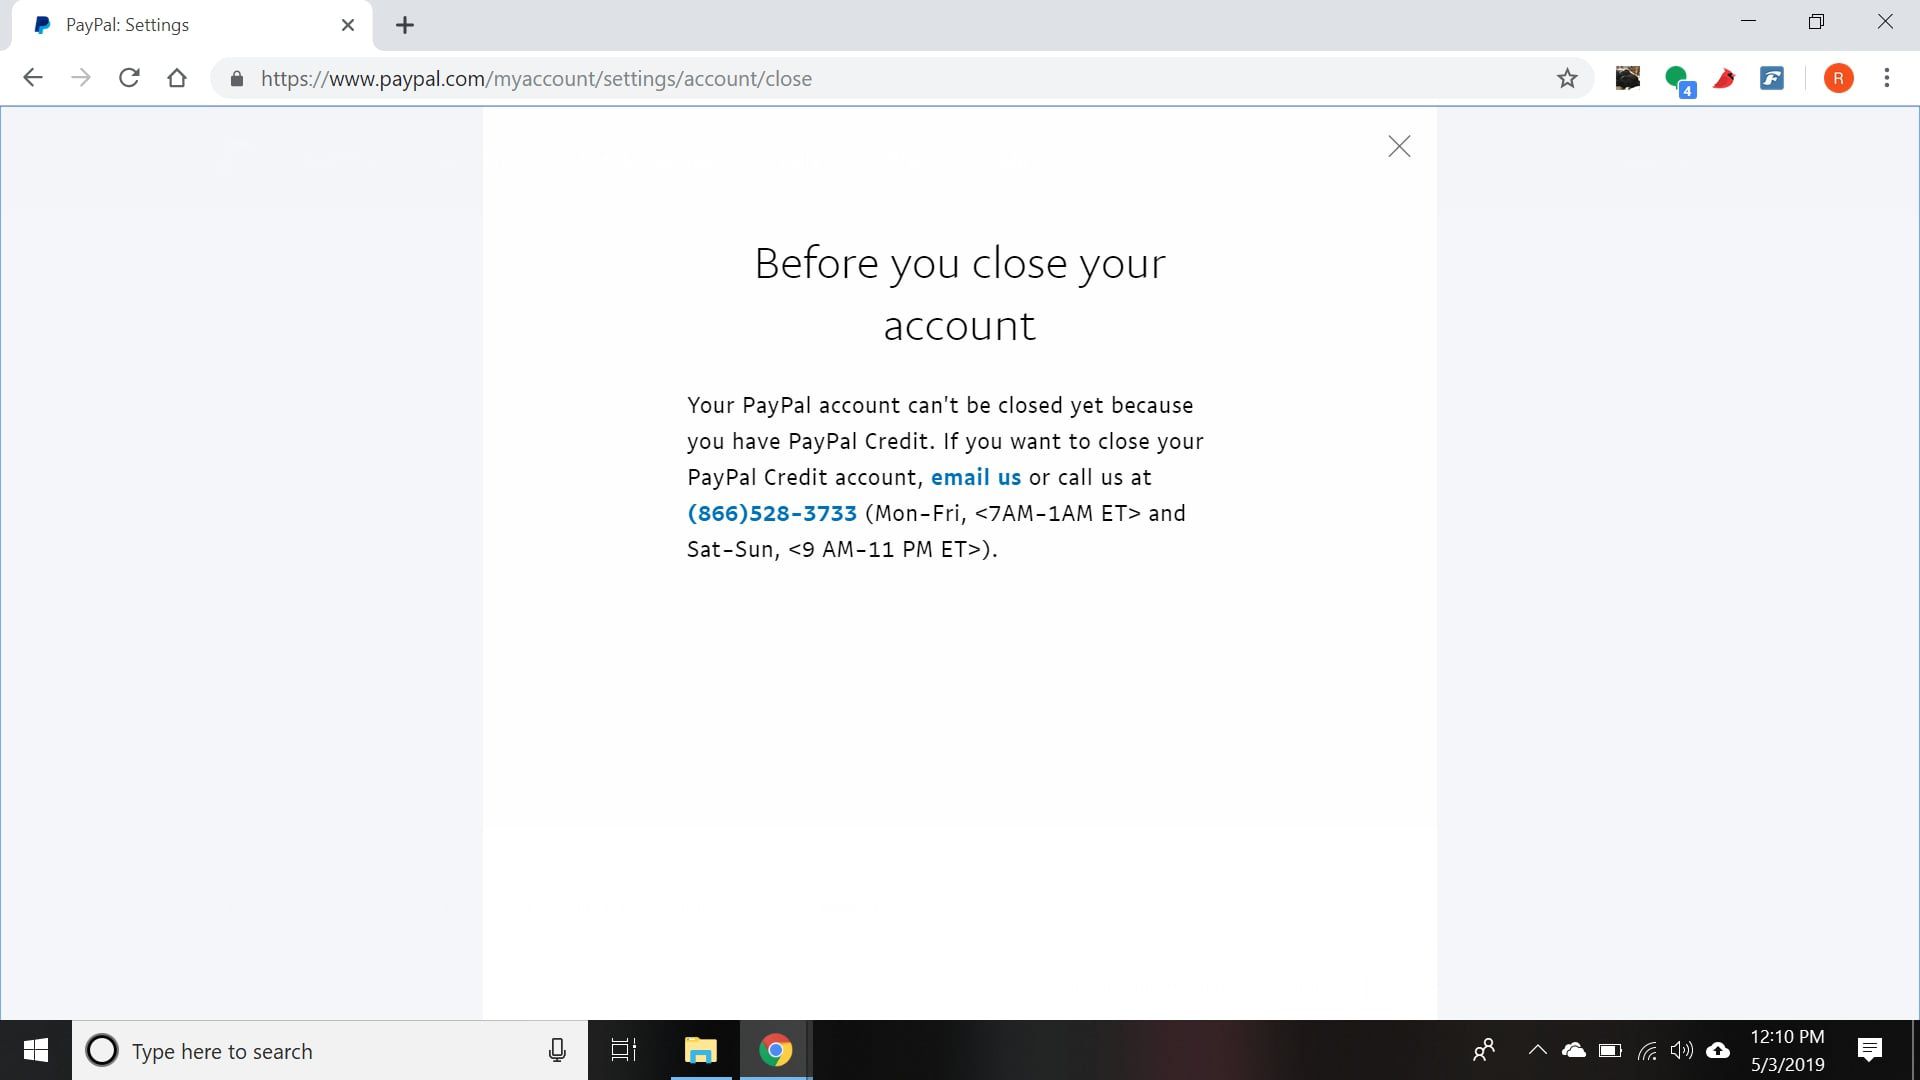Open the OneDrive cloud tray icon

[1574, 1050]
